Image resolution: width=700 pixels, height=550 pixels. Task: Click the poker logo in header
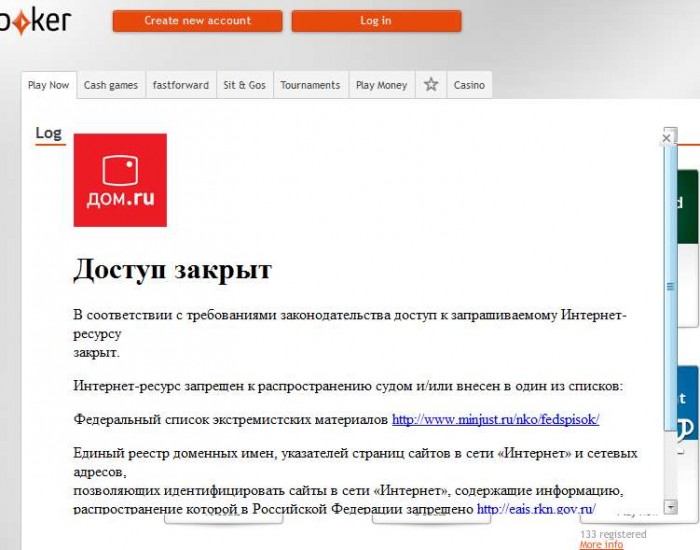pyautogui.click(x=36, y=20)
